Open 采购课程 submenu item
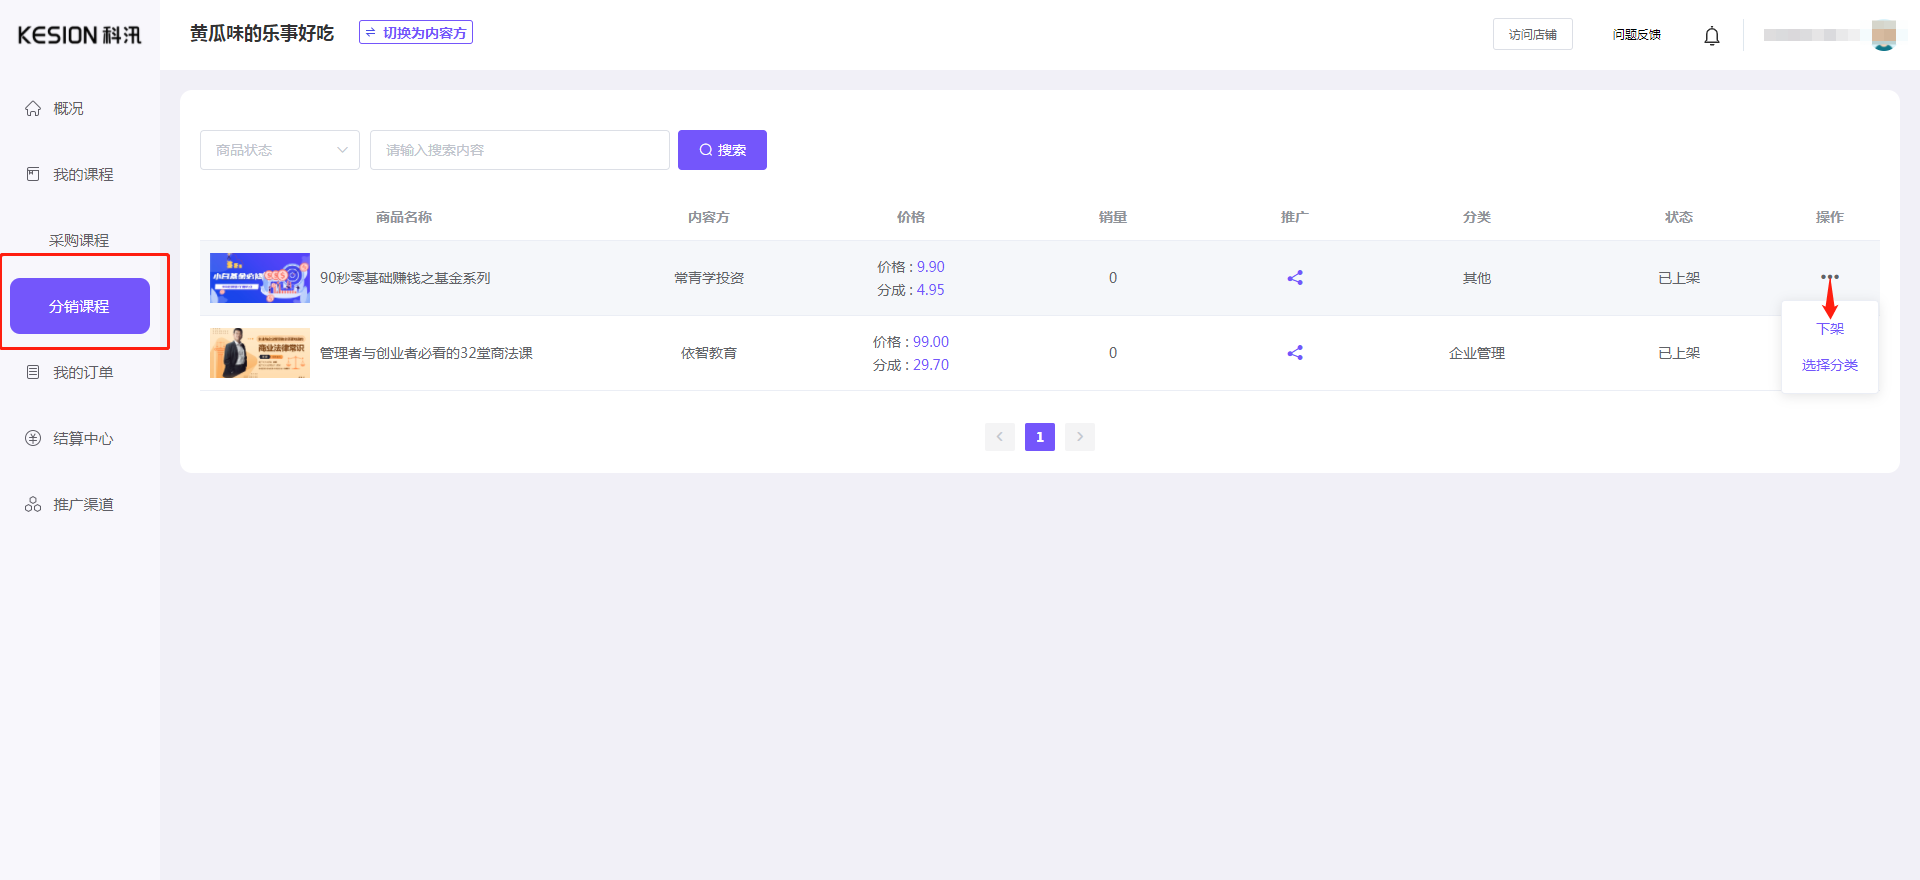Image resolution: width=1920 pixels, height=880 pixels. (79, 240)
